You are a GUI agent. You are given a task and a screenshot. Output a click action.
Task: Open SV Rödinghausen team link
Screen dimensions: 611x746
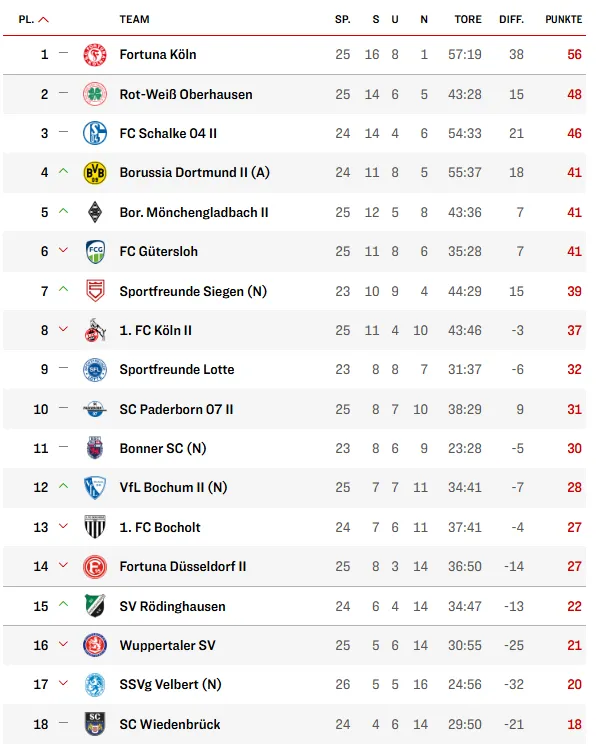coord(172,606)
